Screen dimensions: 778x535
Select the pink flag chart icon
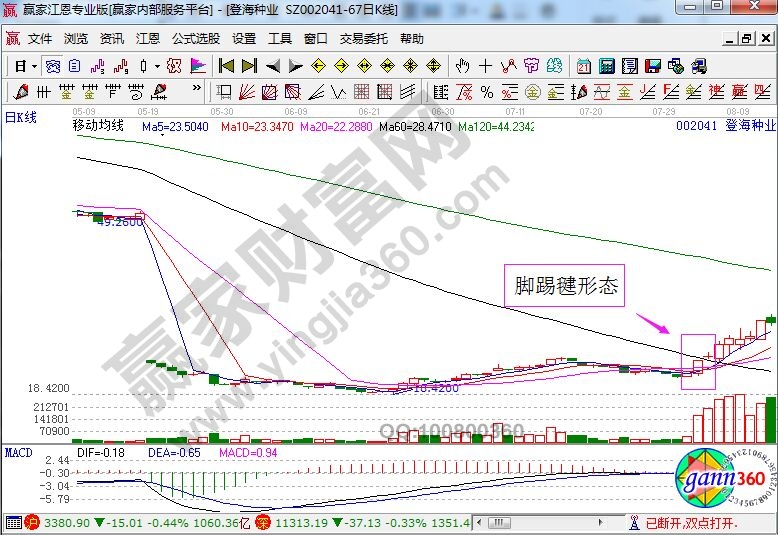(197, 67)
